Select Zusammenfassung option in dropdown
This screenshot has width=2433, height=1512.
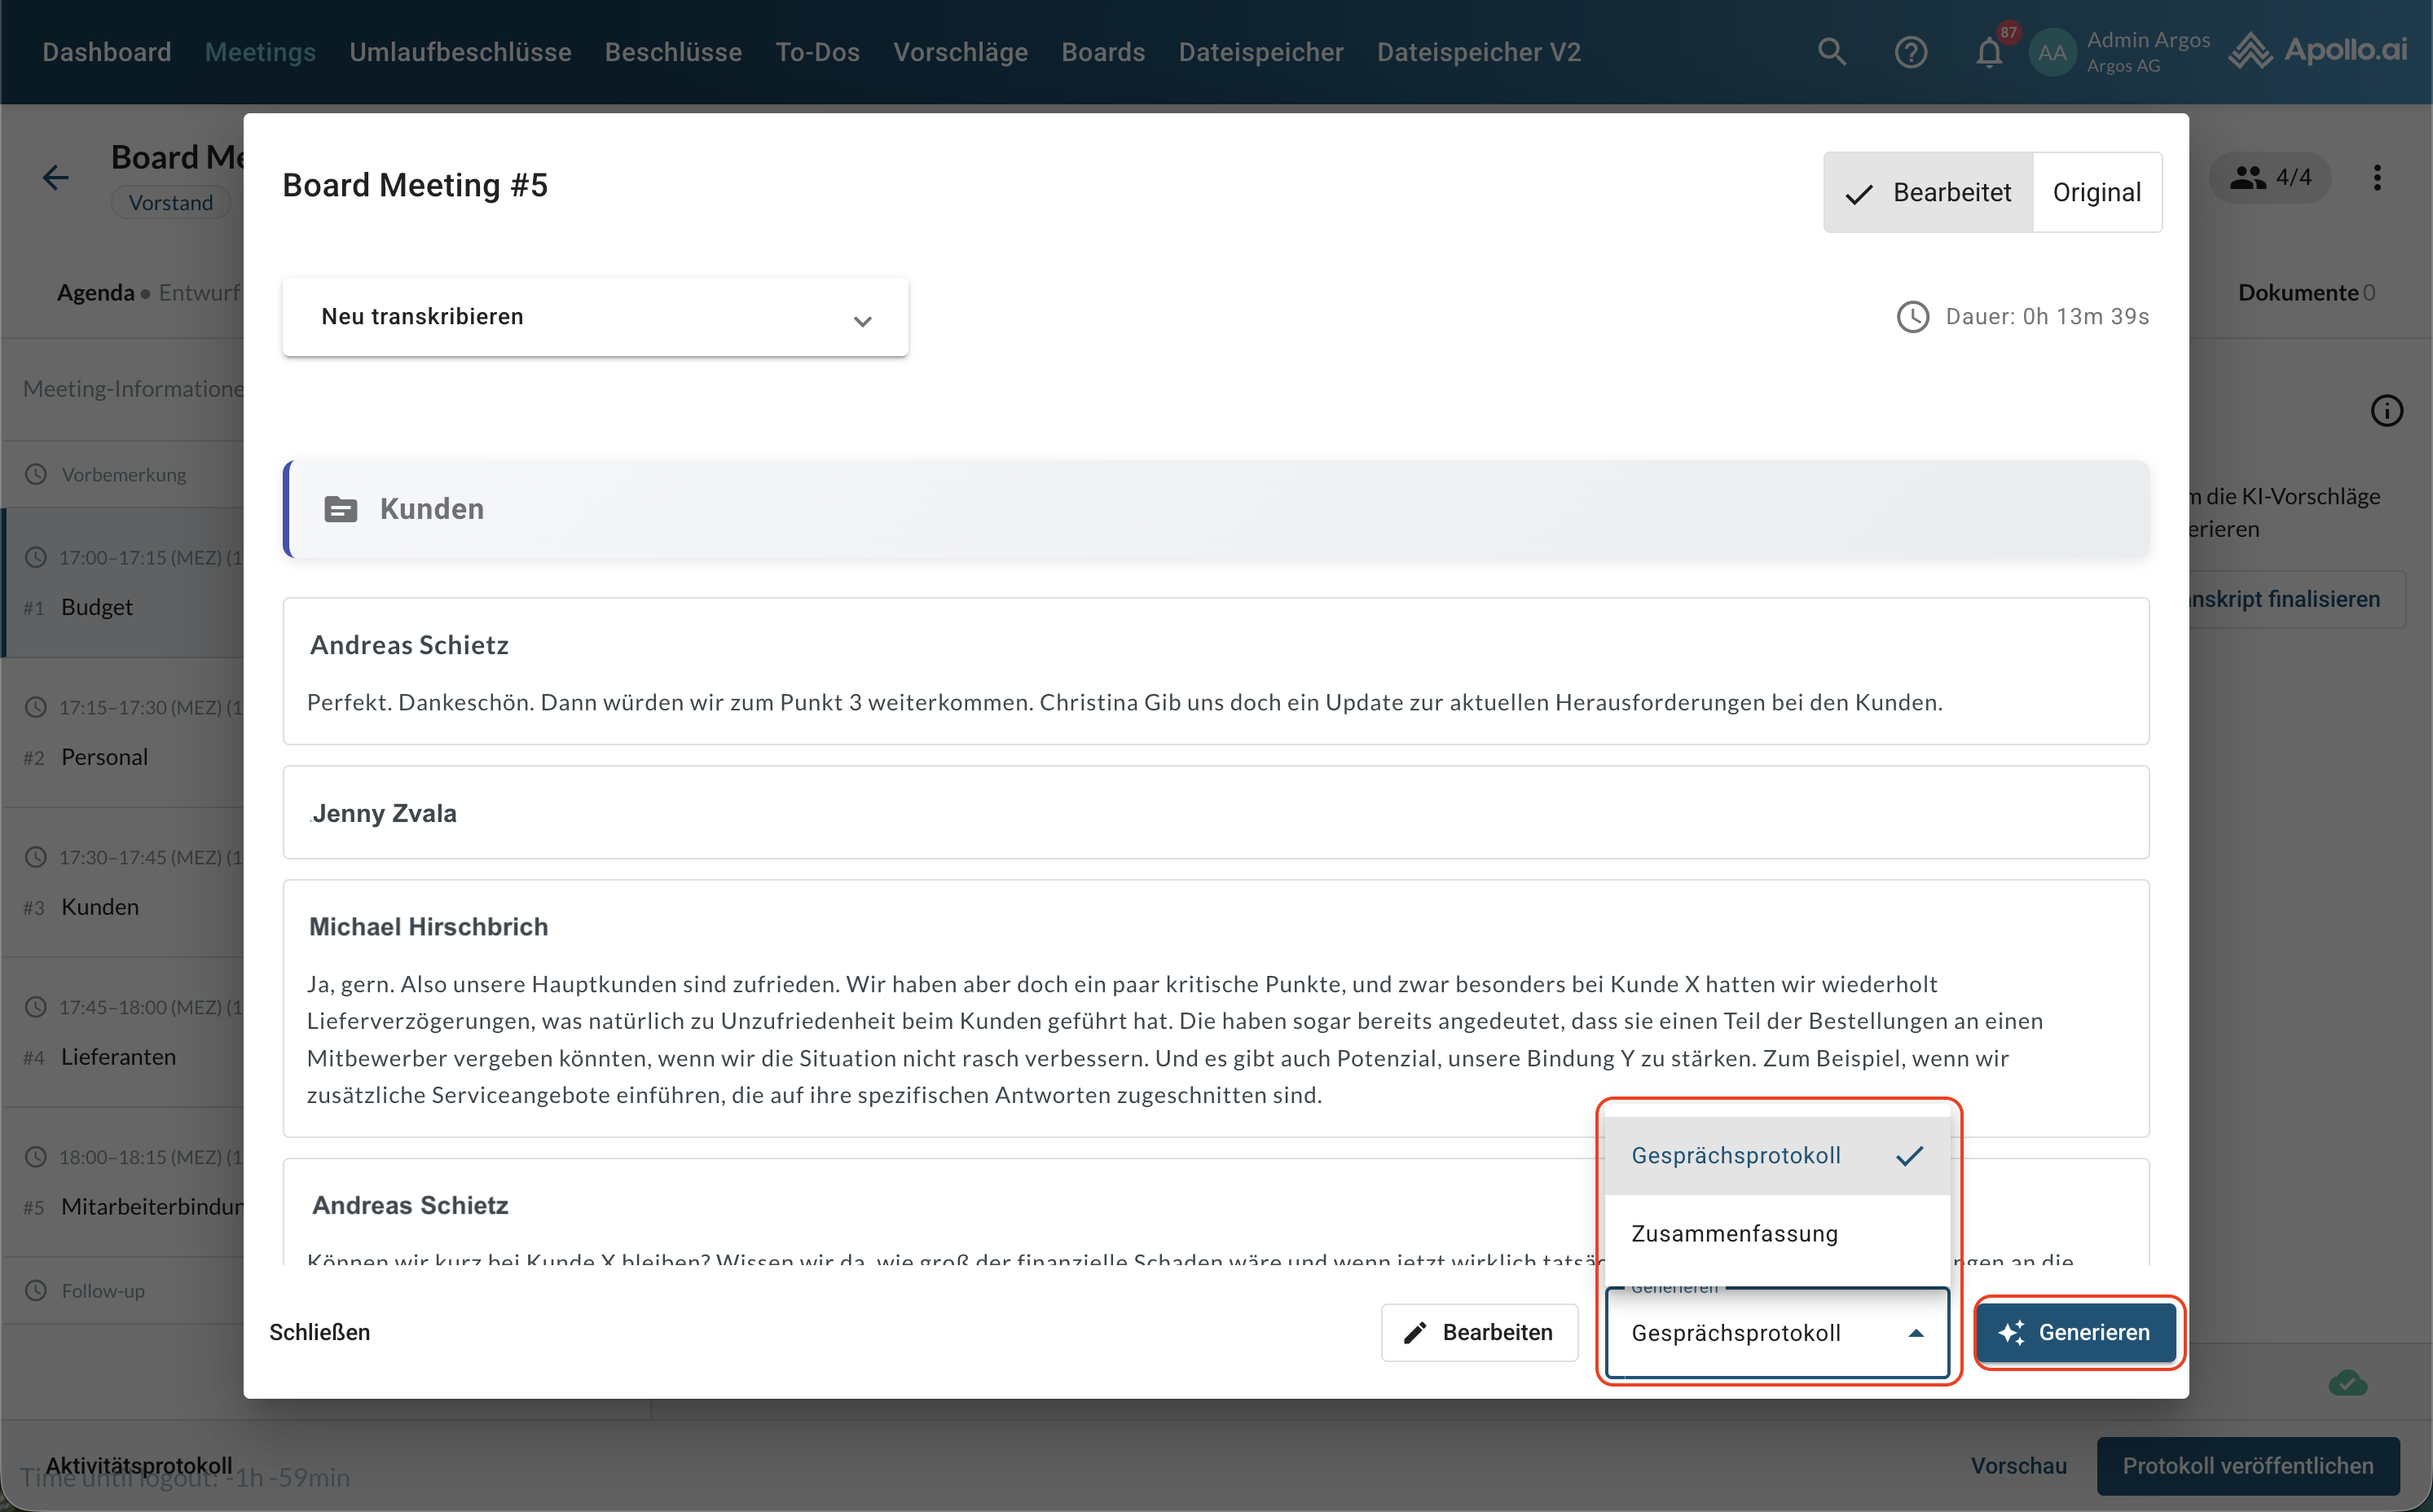pos(1735,1233)
